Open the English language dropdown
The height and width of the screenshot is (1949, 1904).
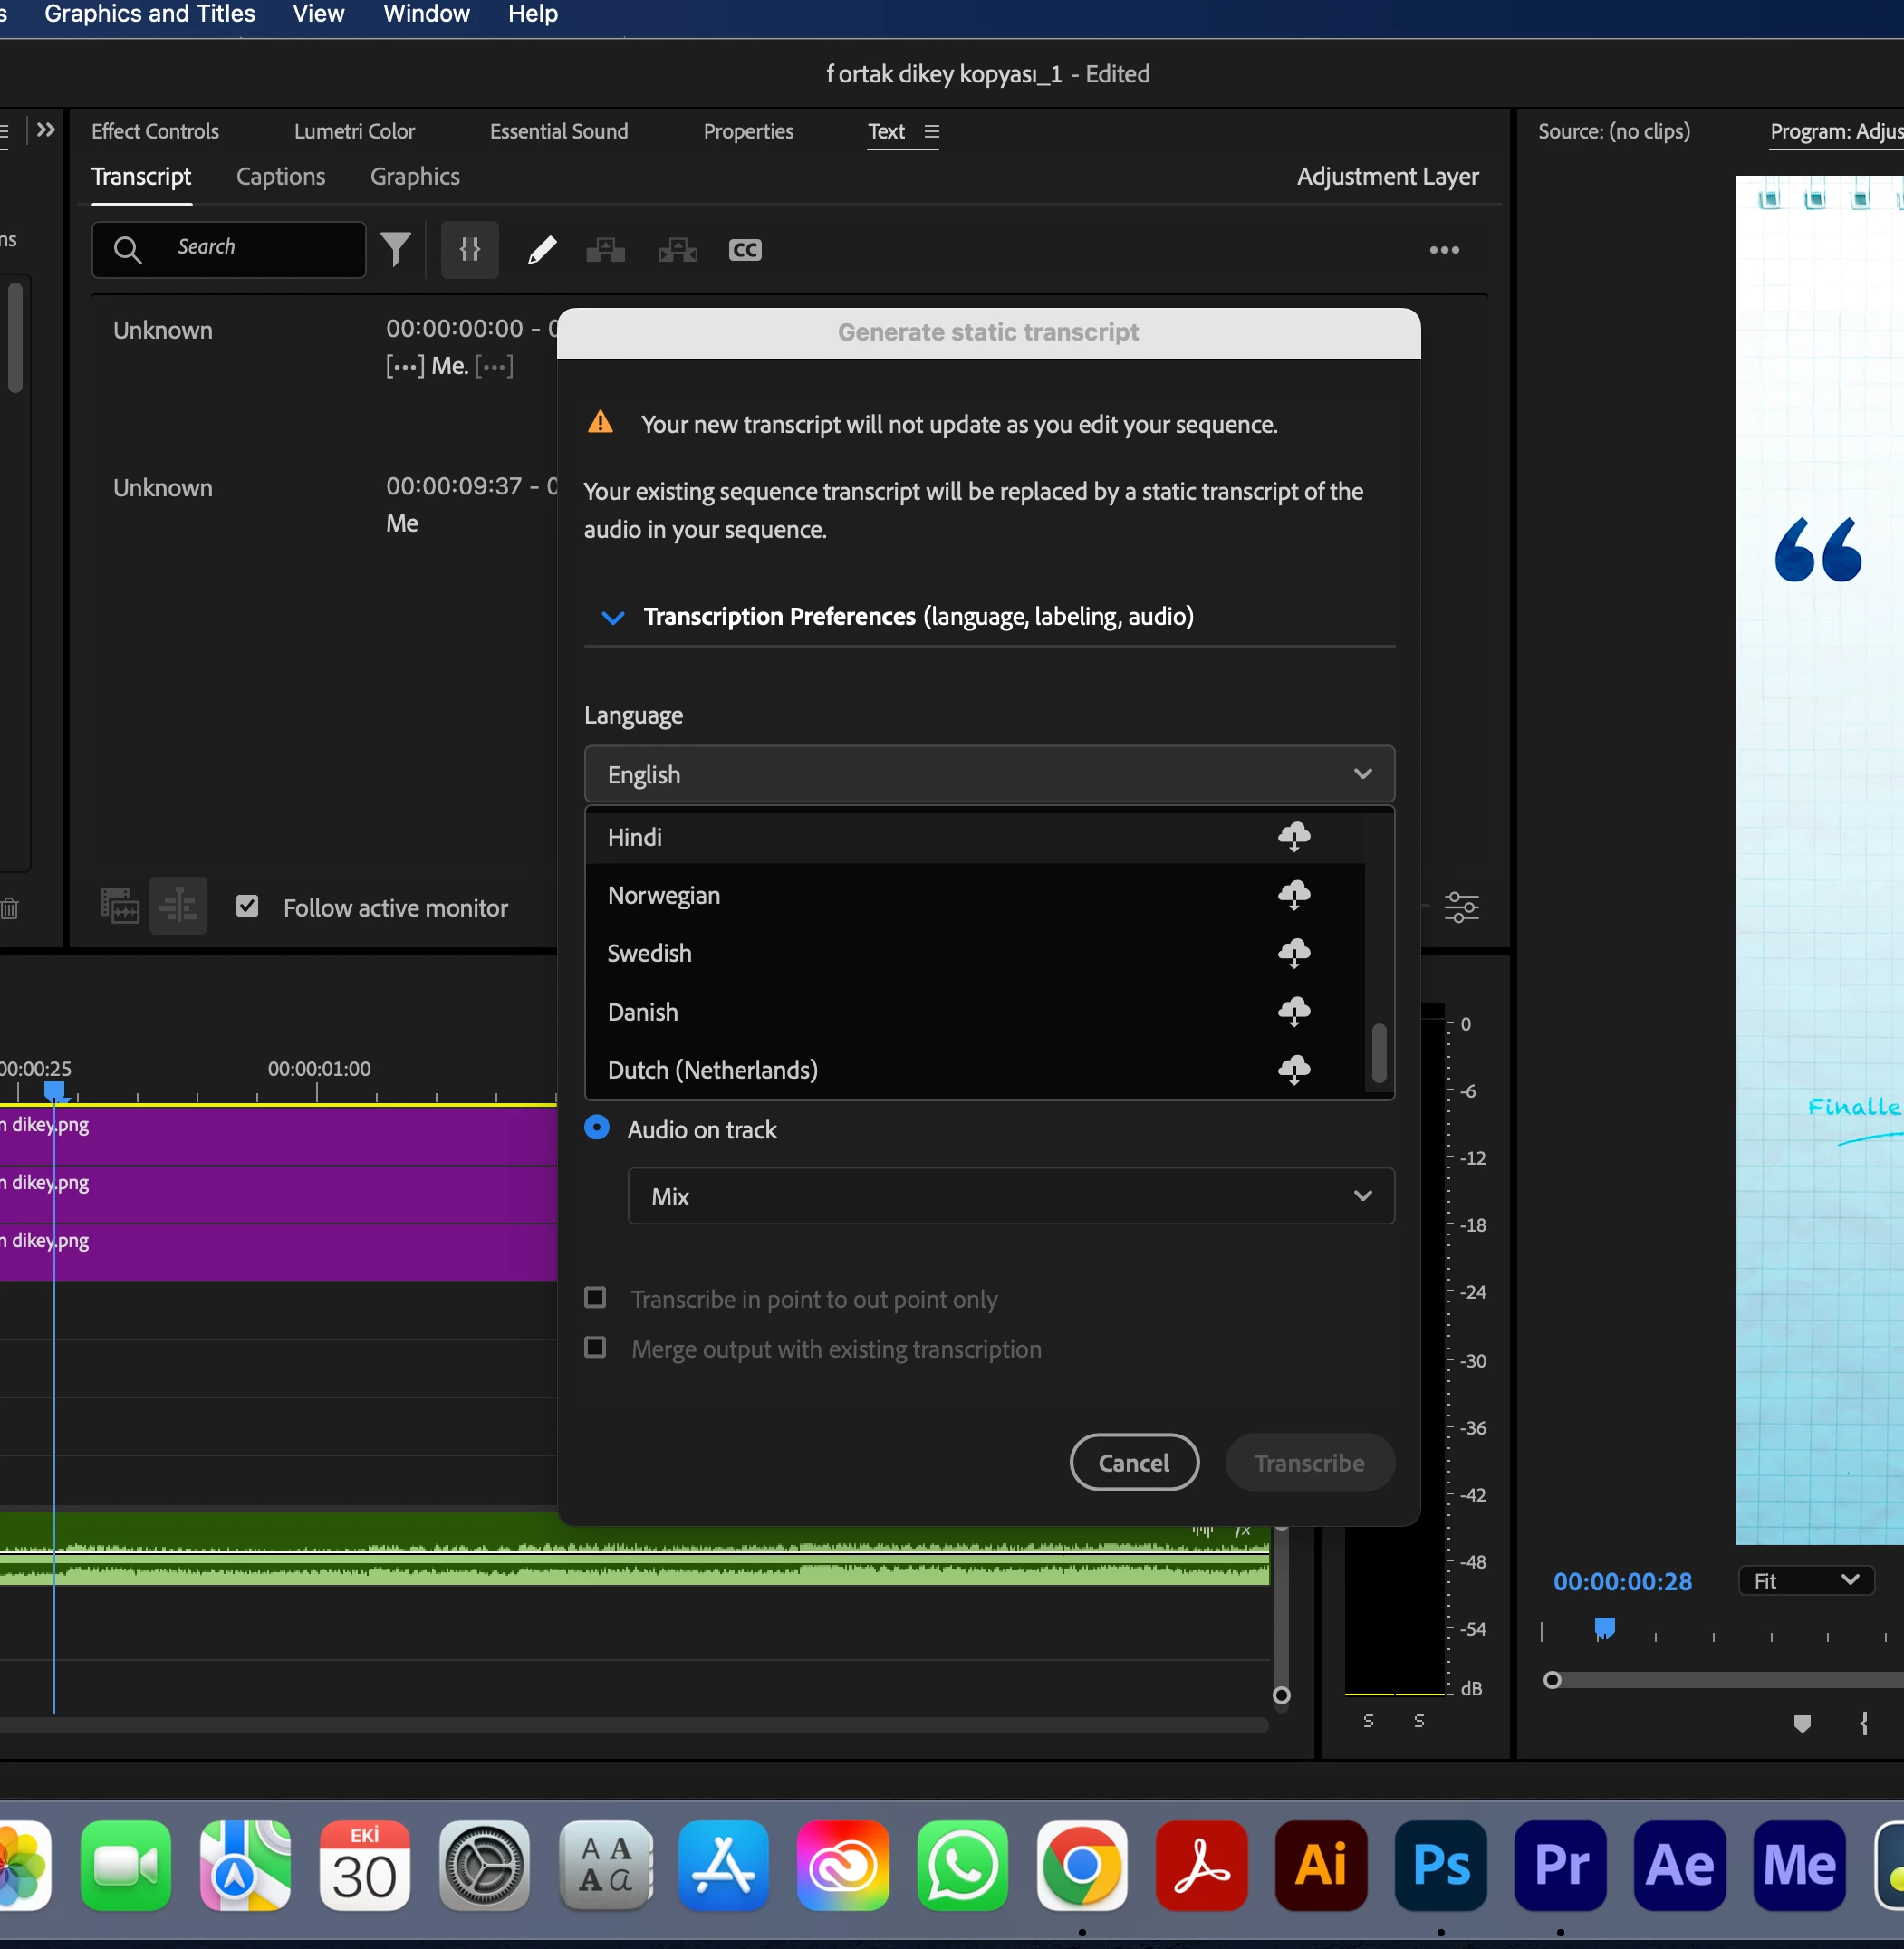click(x=988, y=774)
